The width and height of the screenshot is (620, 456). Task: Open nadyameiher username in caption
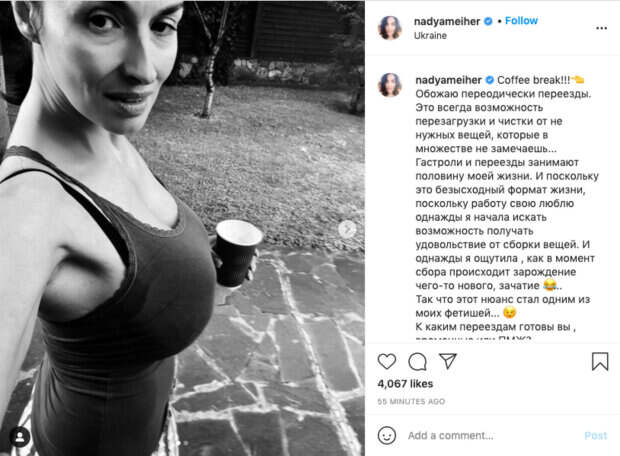448,80
